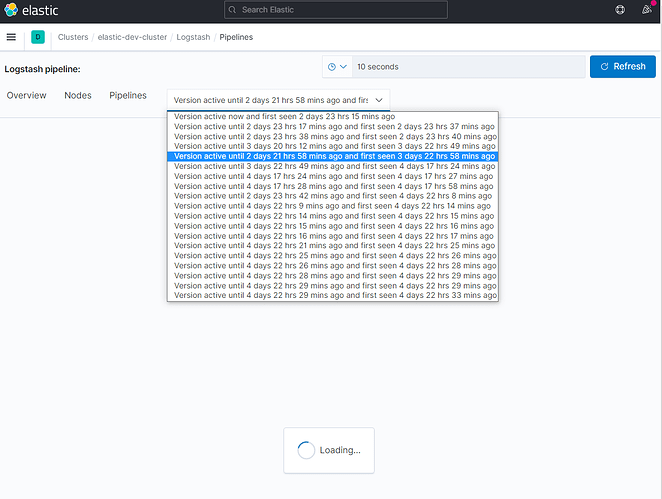The image size is (662, 499).
Task: Click the Refresh button
Action: click(623, 67)
